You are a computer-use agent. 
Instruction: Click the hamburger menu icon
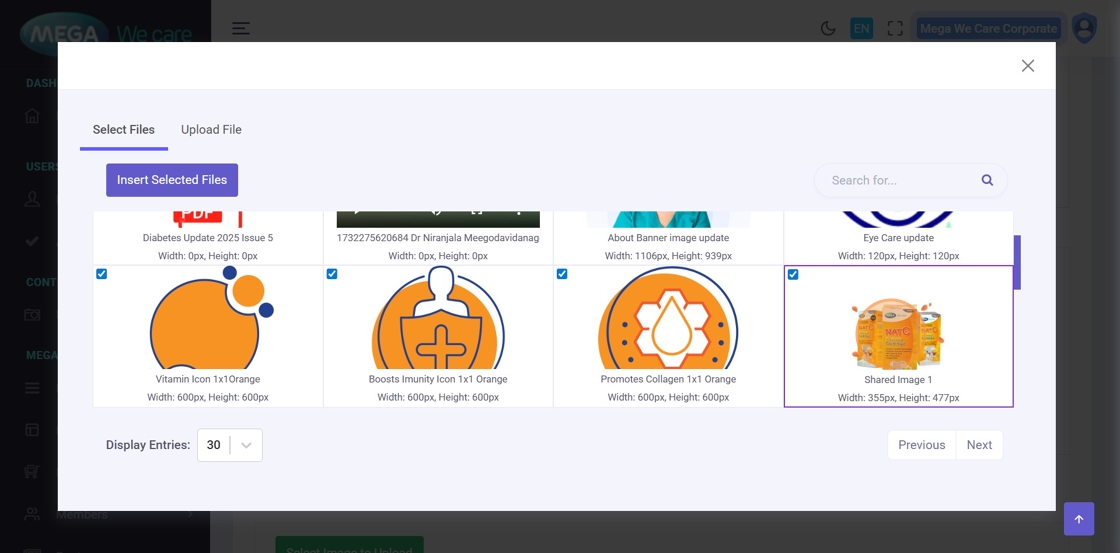point(241,28)
